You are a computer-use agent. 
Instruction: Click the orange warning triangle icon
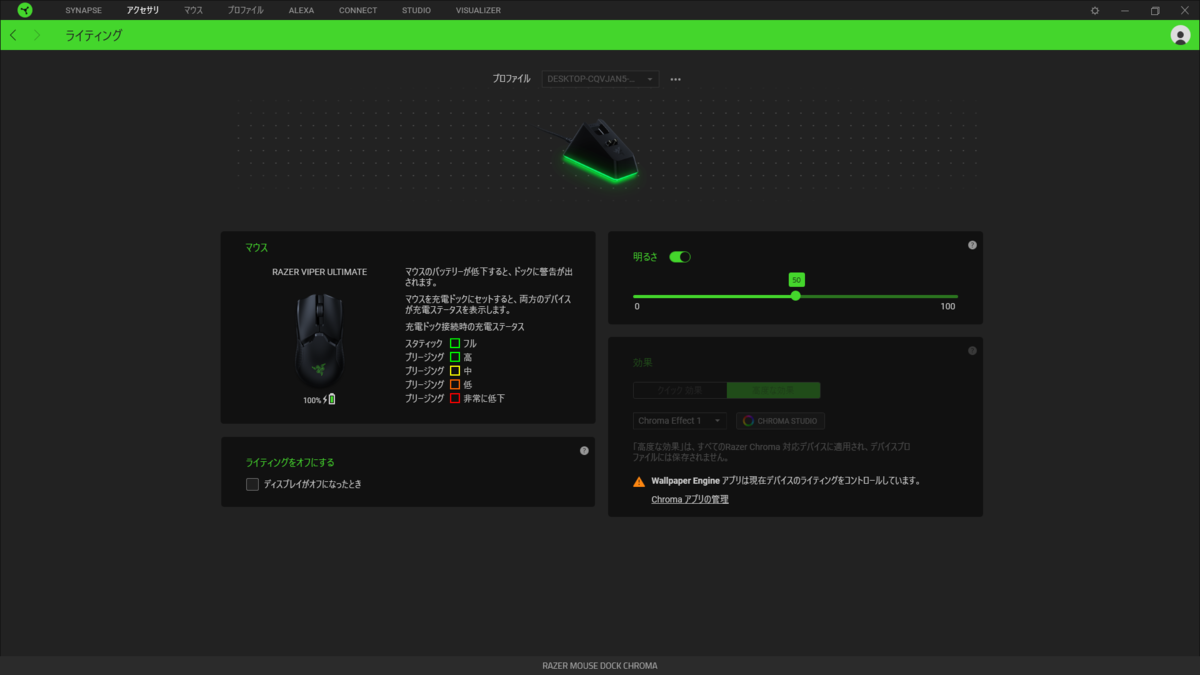coord(639,481)
